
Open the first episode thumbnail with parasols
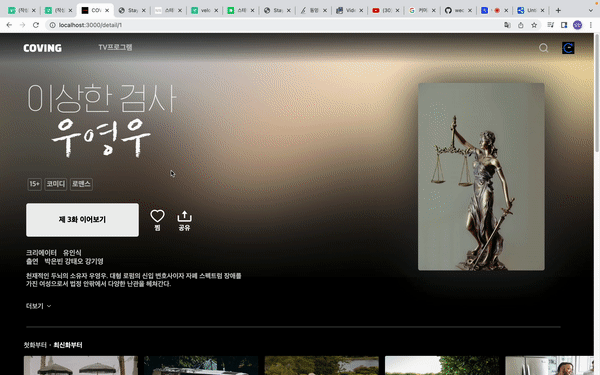pyautogui.click(x=81, y=365)
